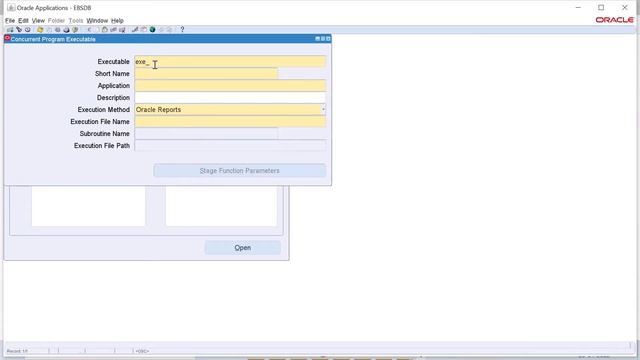Maximize the Concurrent Program Executable inner window

tap(323, 39)
